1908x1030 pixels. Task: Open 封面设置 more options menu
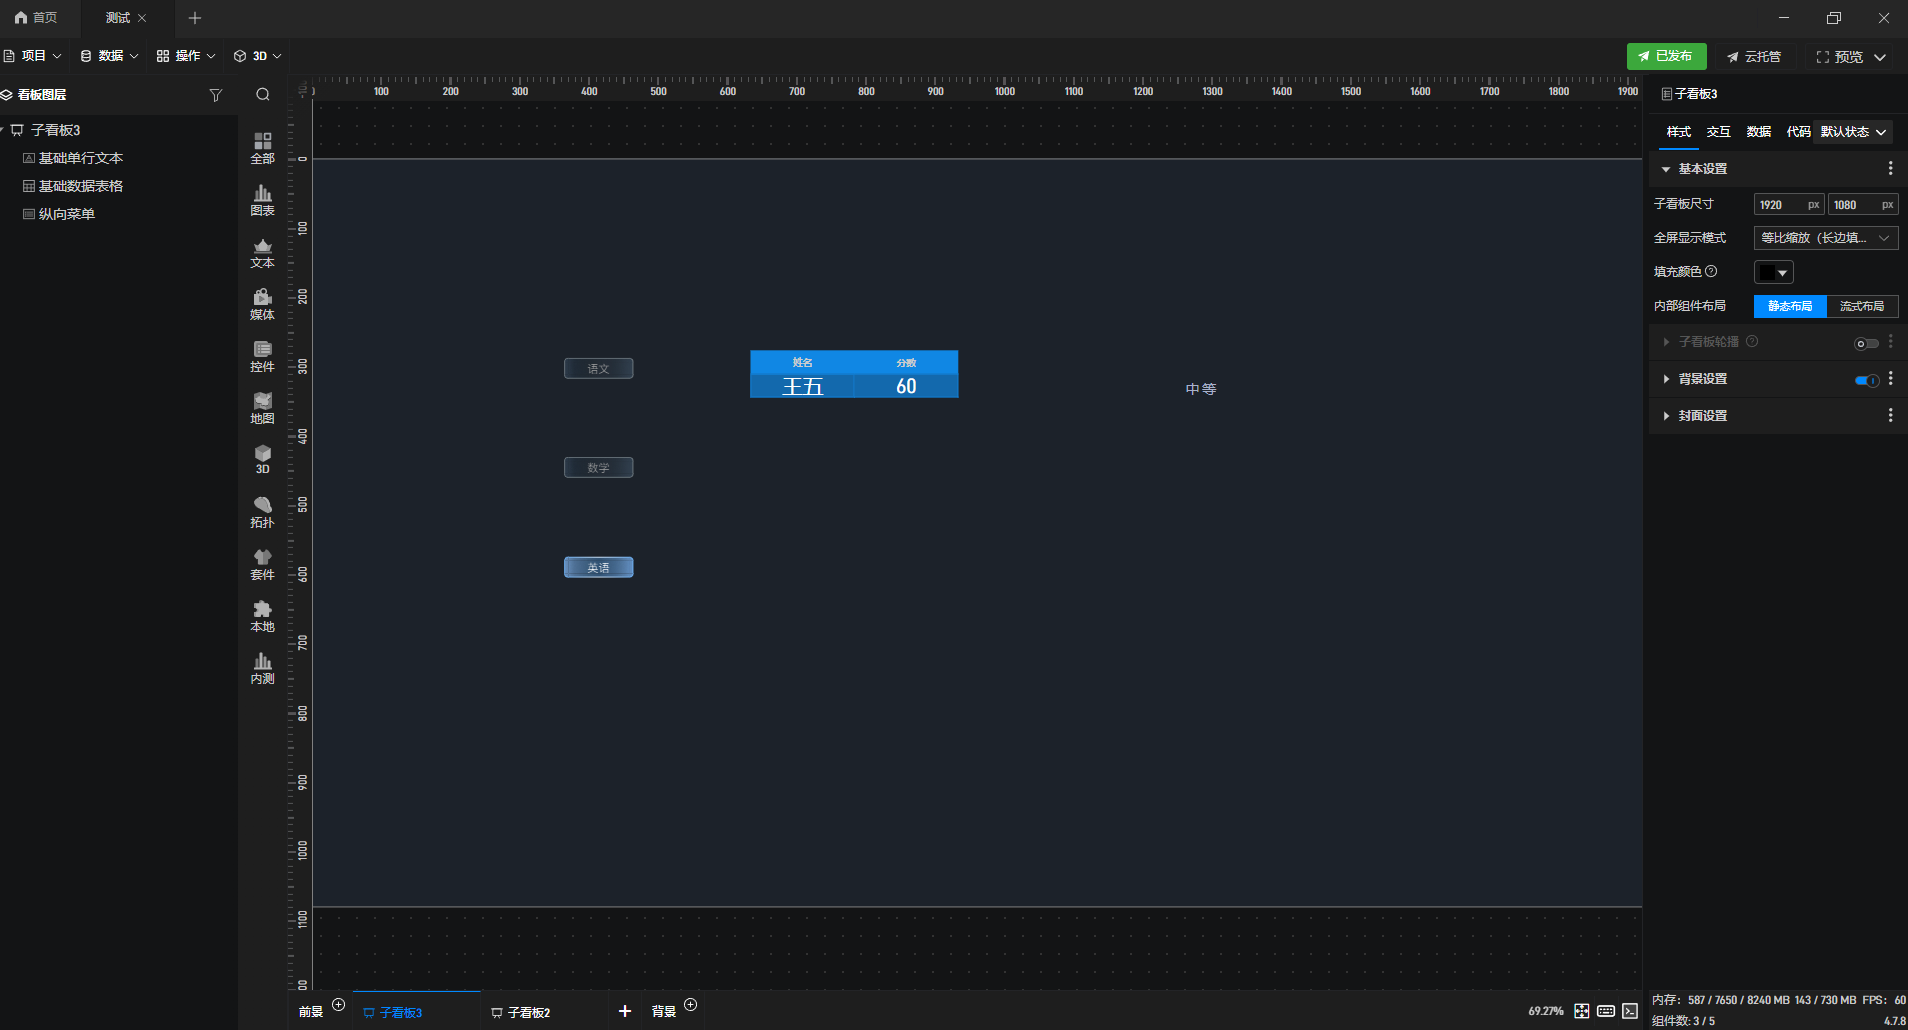1890,416
